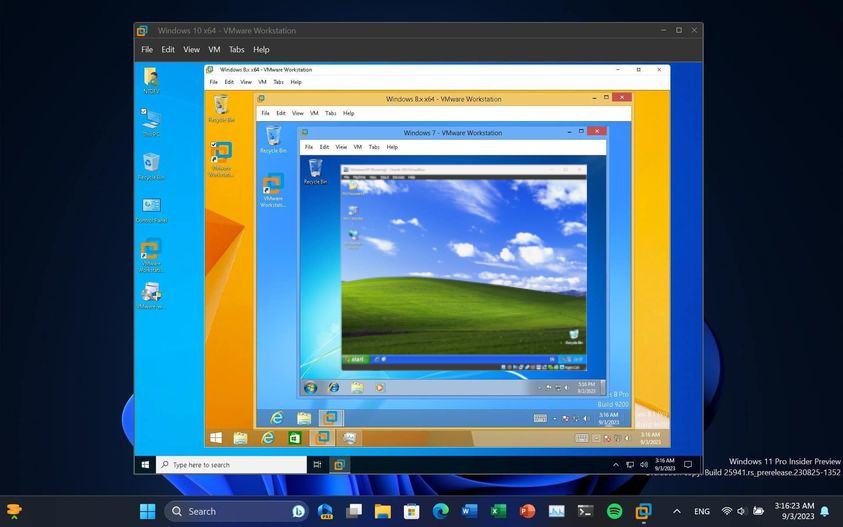Open Excel on the Windows 11 taskbar
The image size is (843, 527).
pyautogui.click(x=498, y=511)
